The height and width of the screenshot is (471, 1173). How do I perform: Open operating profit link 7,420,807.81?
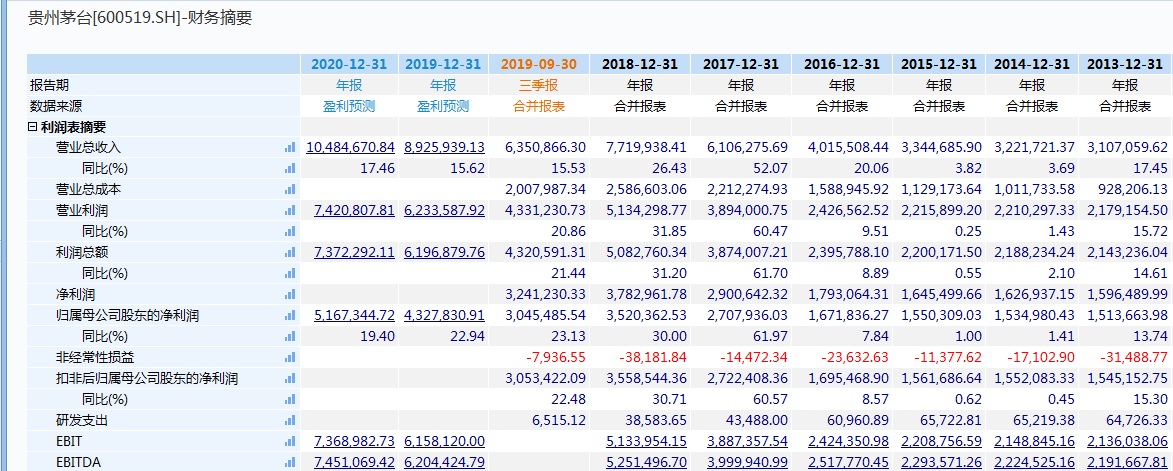(355, 211)
